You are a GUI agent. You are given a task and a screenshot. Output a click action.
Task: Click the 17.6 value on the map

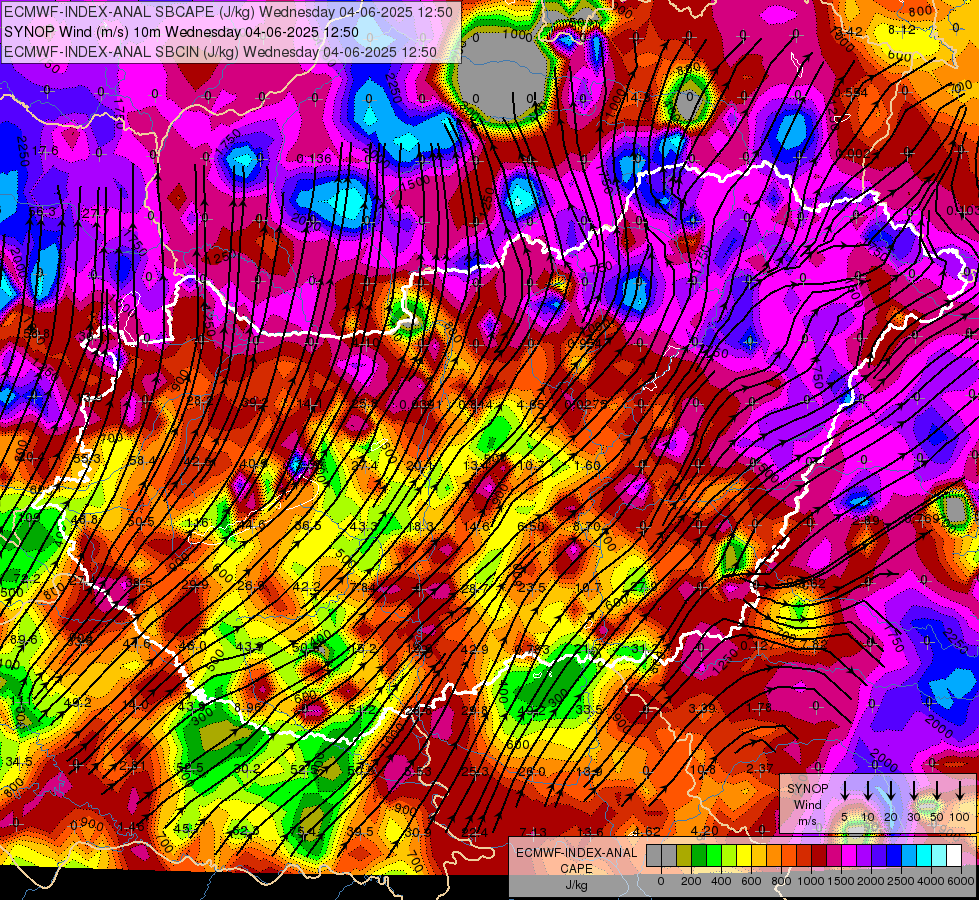point(46,151)
